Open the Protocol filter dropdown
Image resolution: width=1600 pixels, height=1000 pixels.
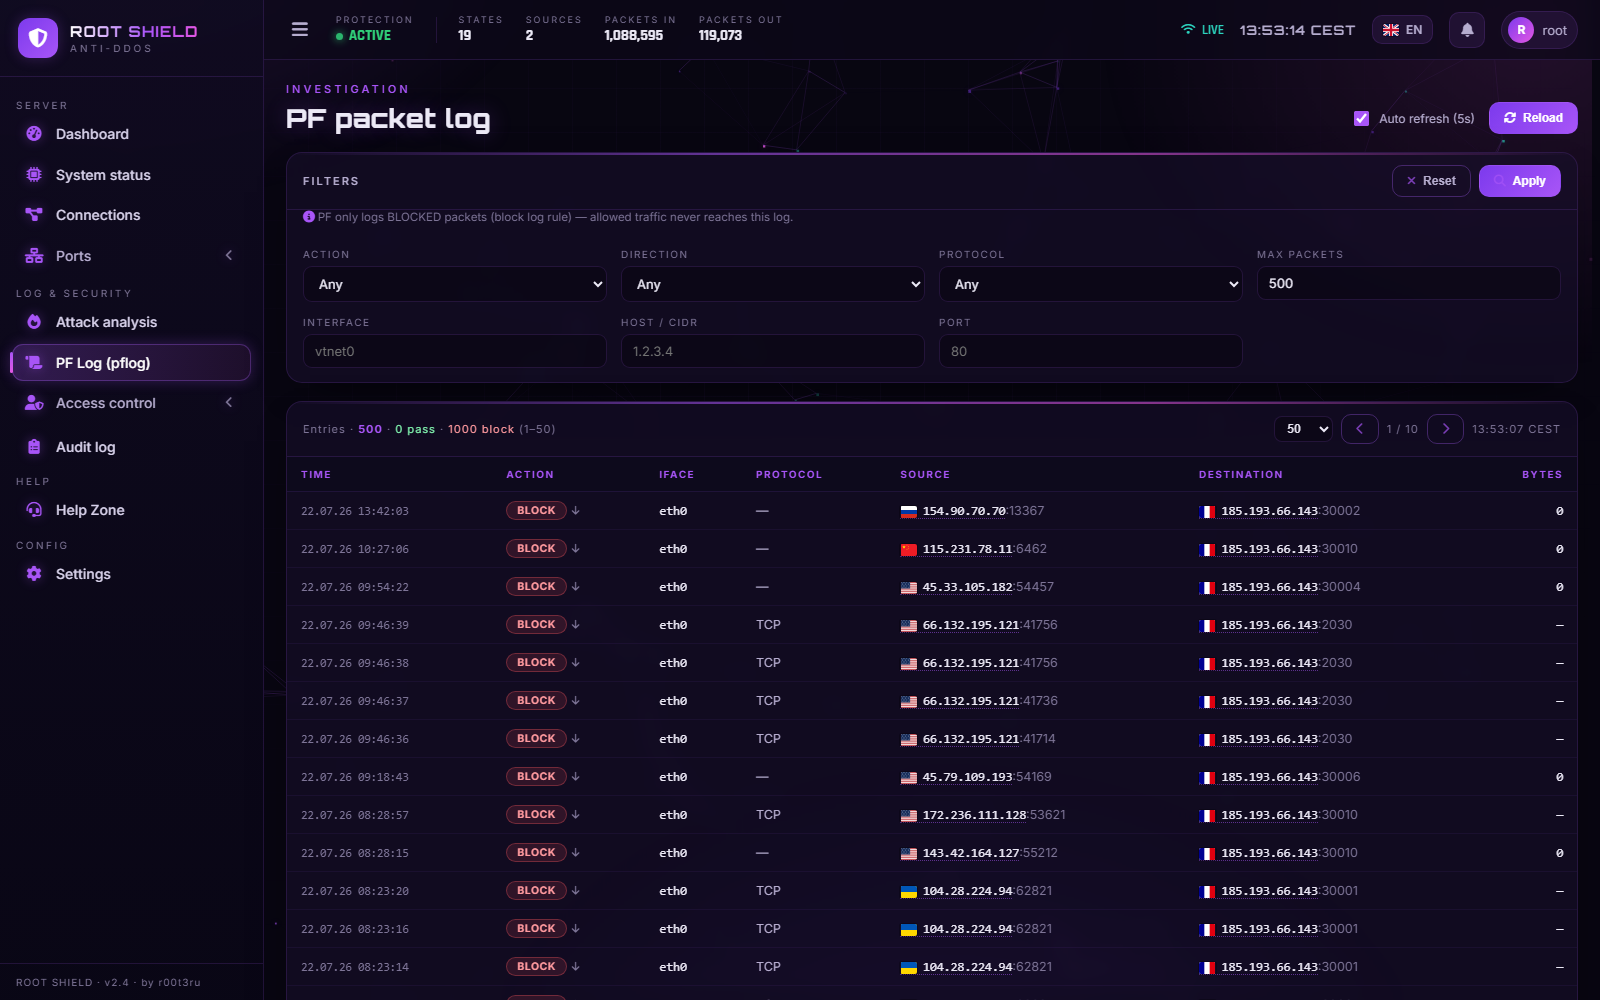(1091, 284)
